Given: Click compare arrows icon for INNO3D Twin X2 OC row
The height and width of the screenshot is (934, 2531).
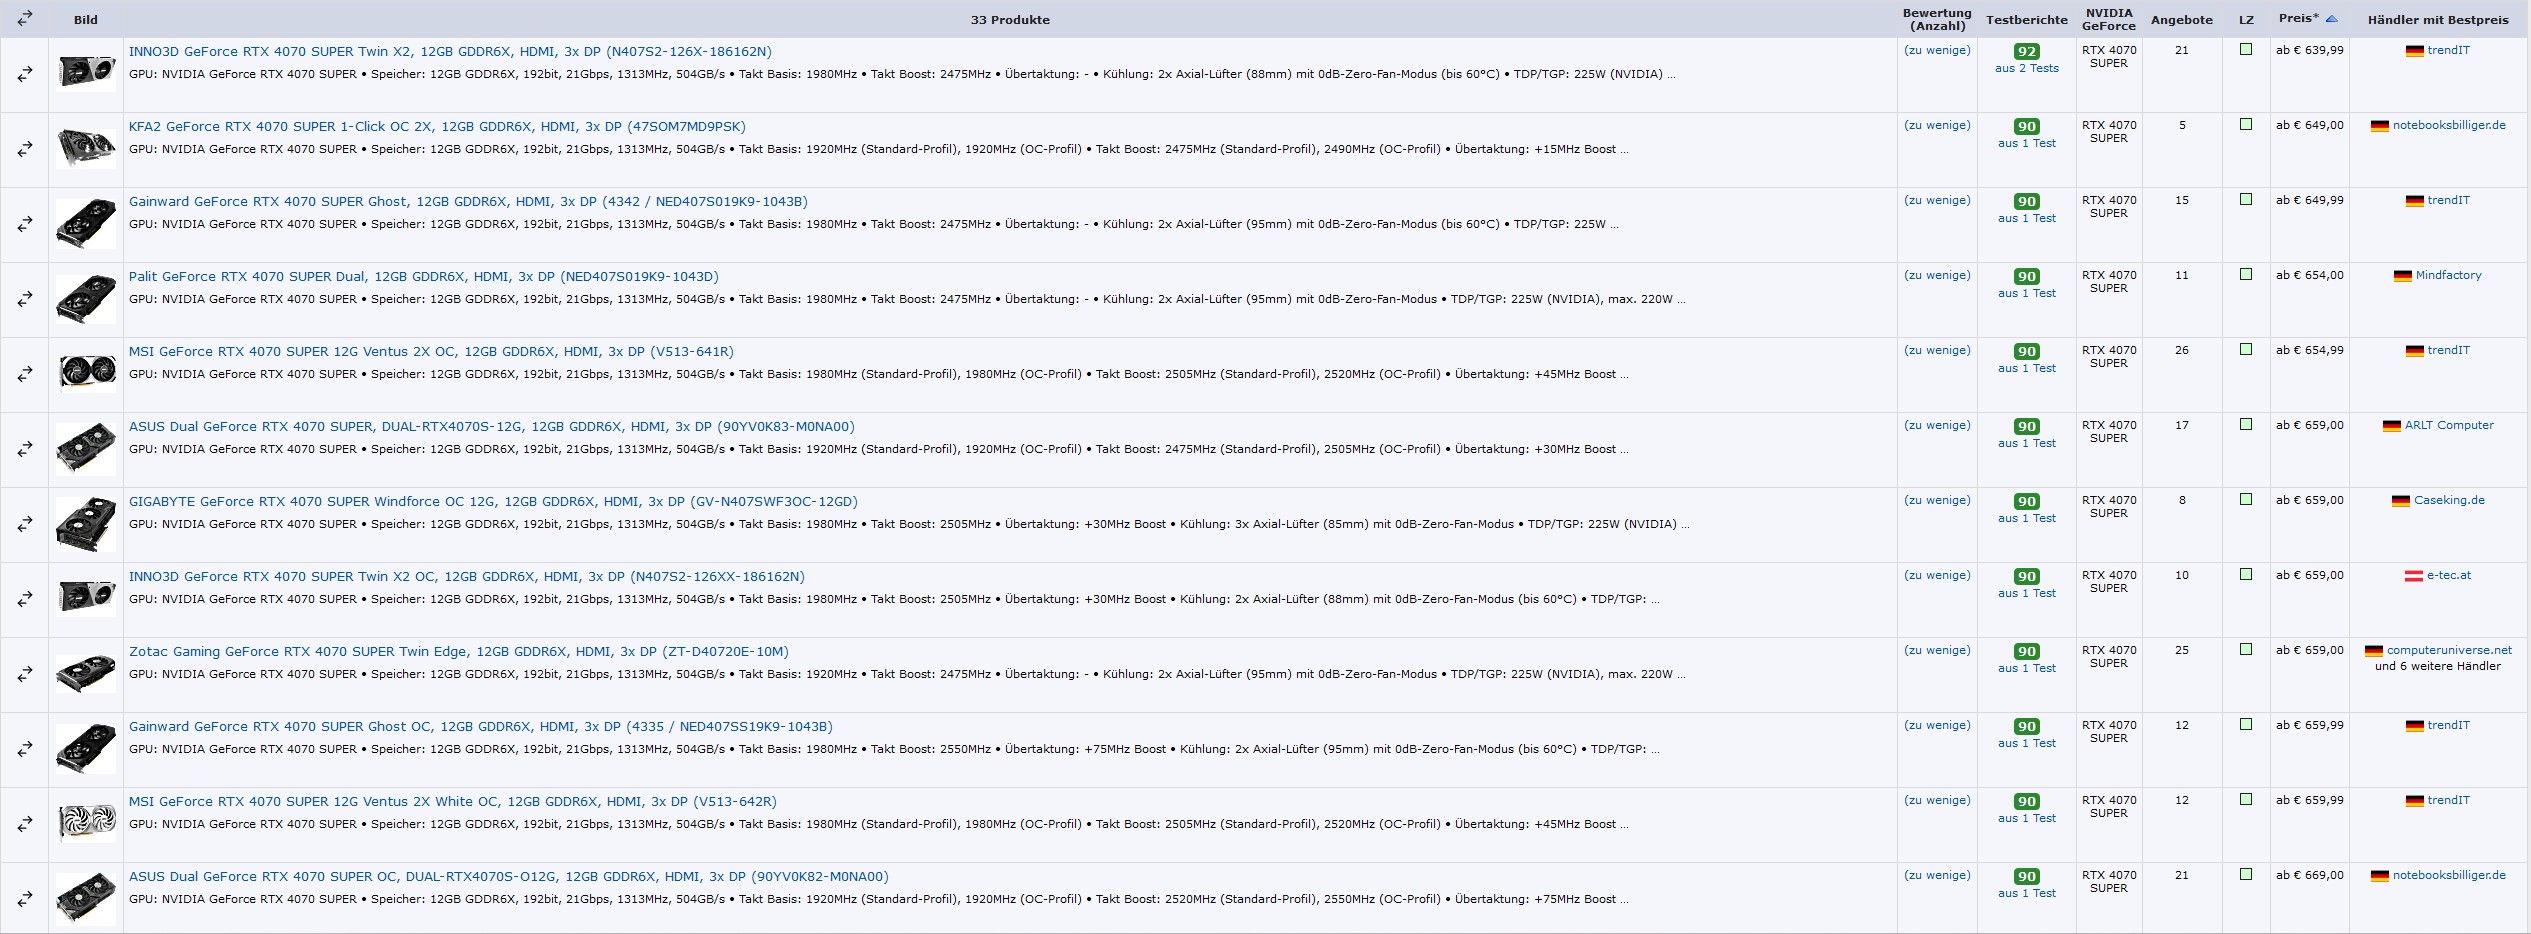Looking at the screenshot, I should [x=25, y=599].
